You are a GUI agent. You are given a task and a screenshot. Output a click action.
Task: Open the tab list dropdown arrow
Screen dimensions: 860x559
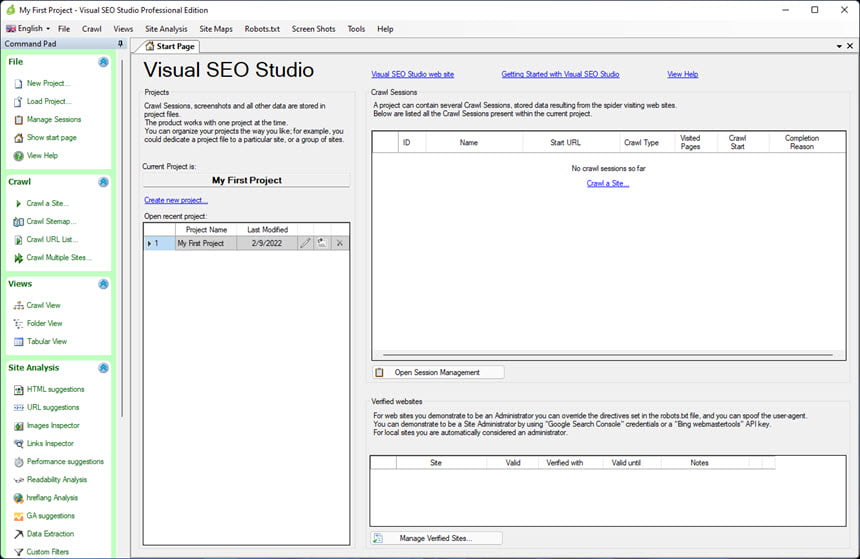839,46
